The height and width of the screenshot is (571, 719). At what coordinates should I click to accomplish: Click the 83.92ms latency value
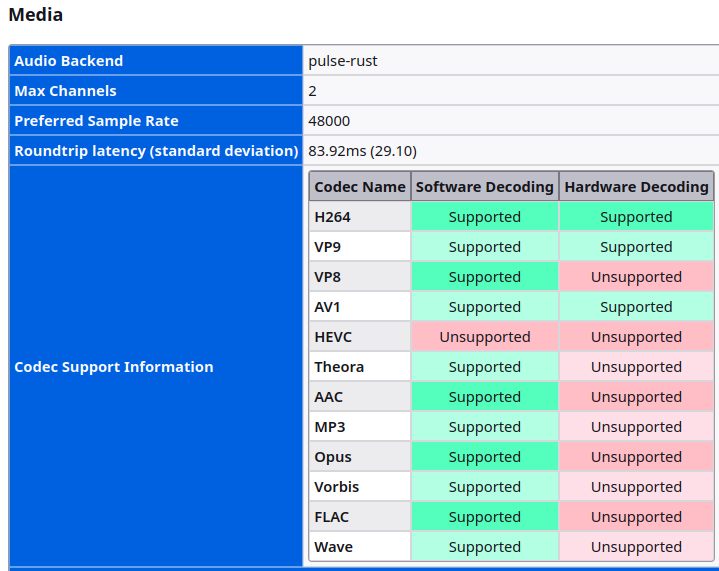point(362,151)
